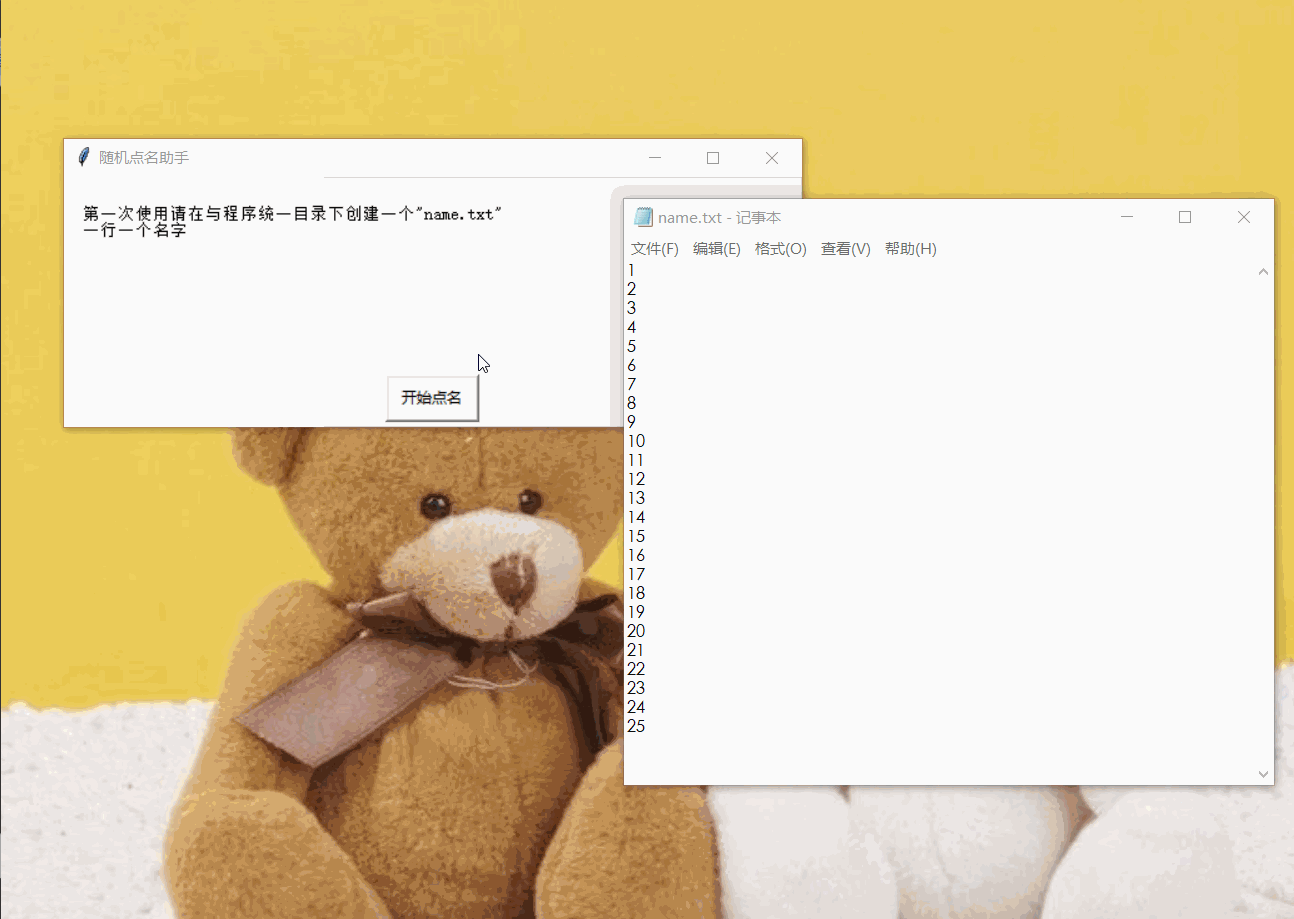Click the Notepad icon in name.txt title bar

coord(643,217)
